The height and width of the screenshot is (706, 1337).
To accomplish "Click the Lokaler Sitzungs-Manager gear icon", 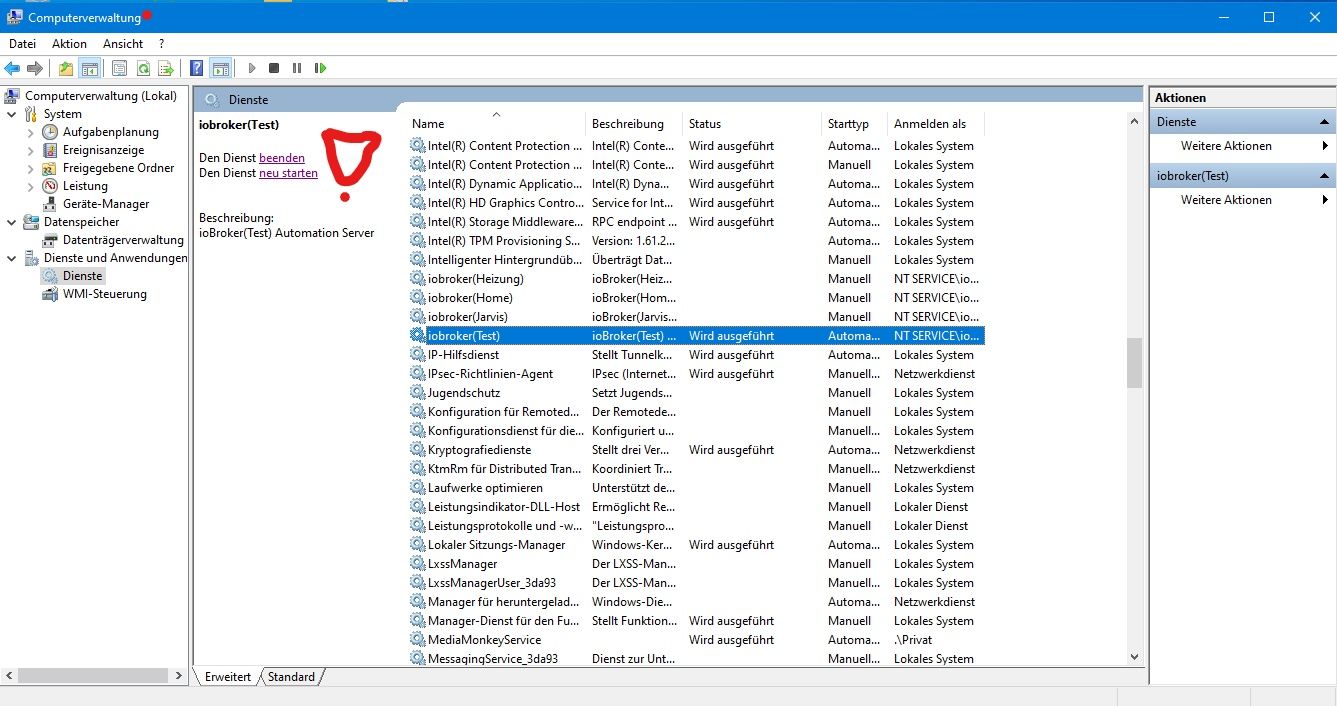I will 418,545.
